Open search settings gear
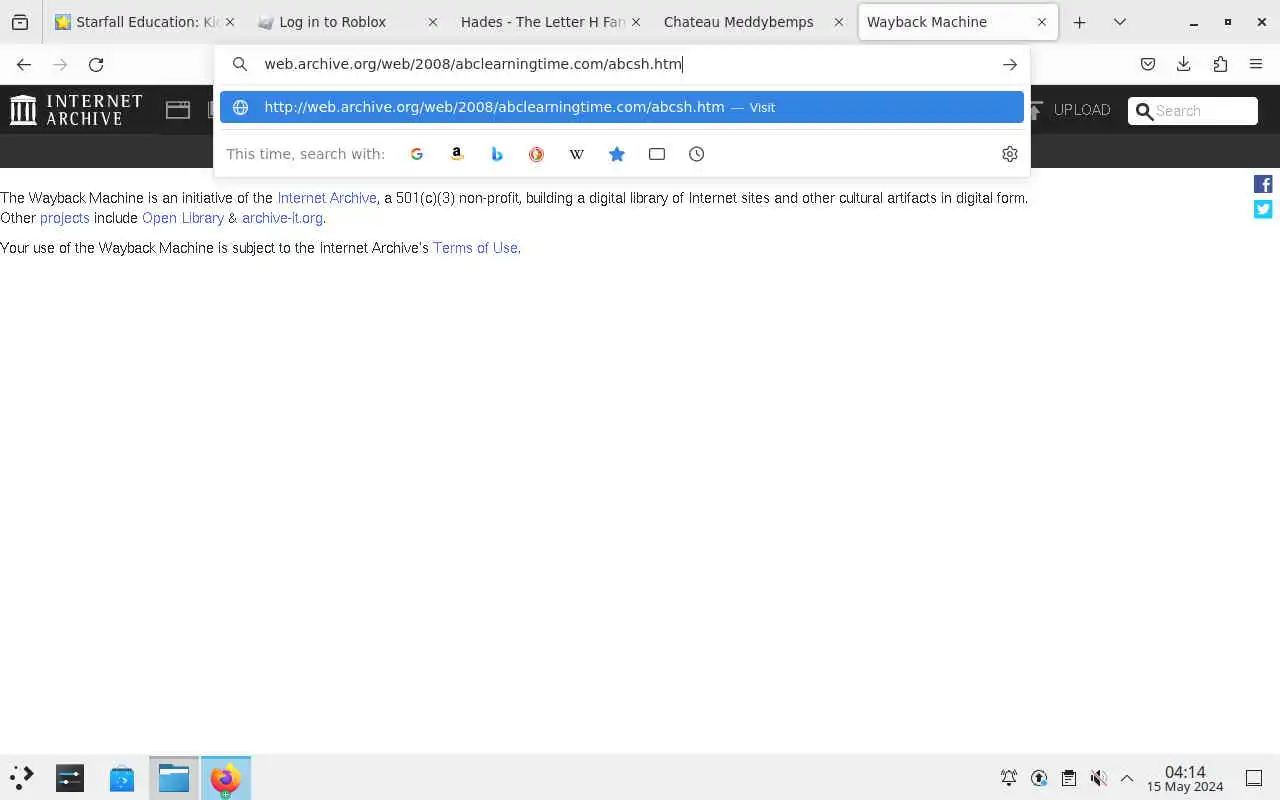This screenshot has height=800, width=1280. point(1009,154)
